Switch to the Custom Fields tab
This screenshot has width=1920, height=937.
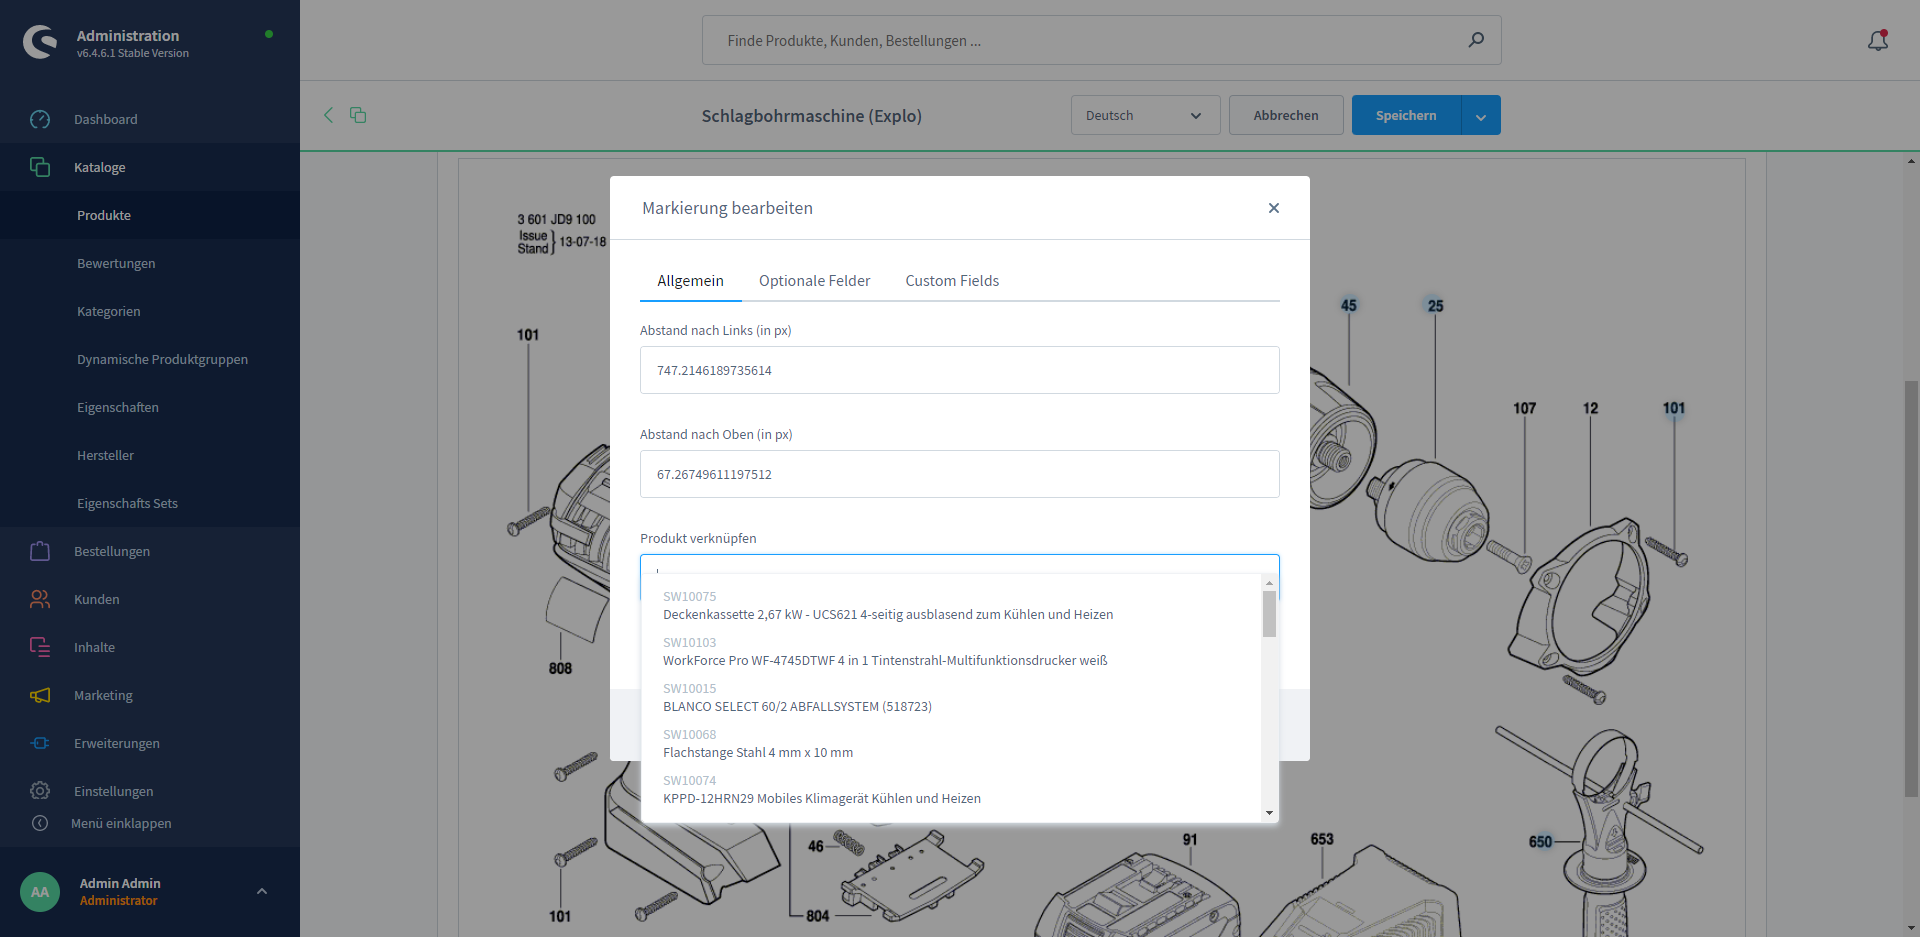tap(951, 281)
